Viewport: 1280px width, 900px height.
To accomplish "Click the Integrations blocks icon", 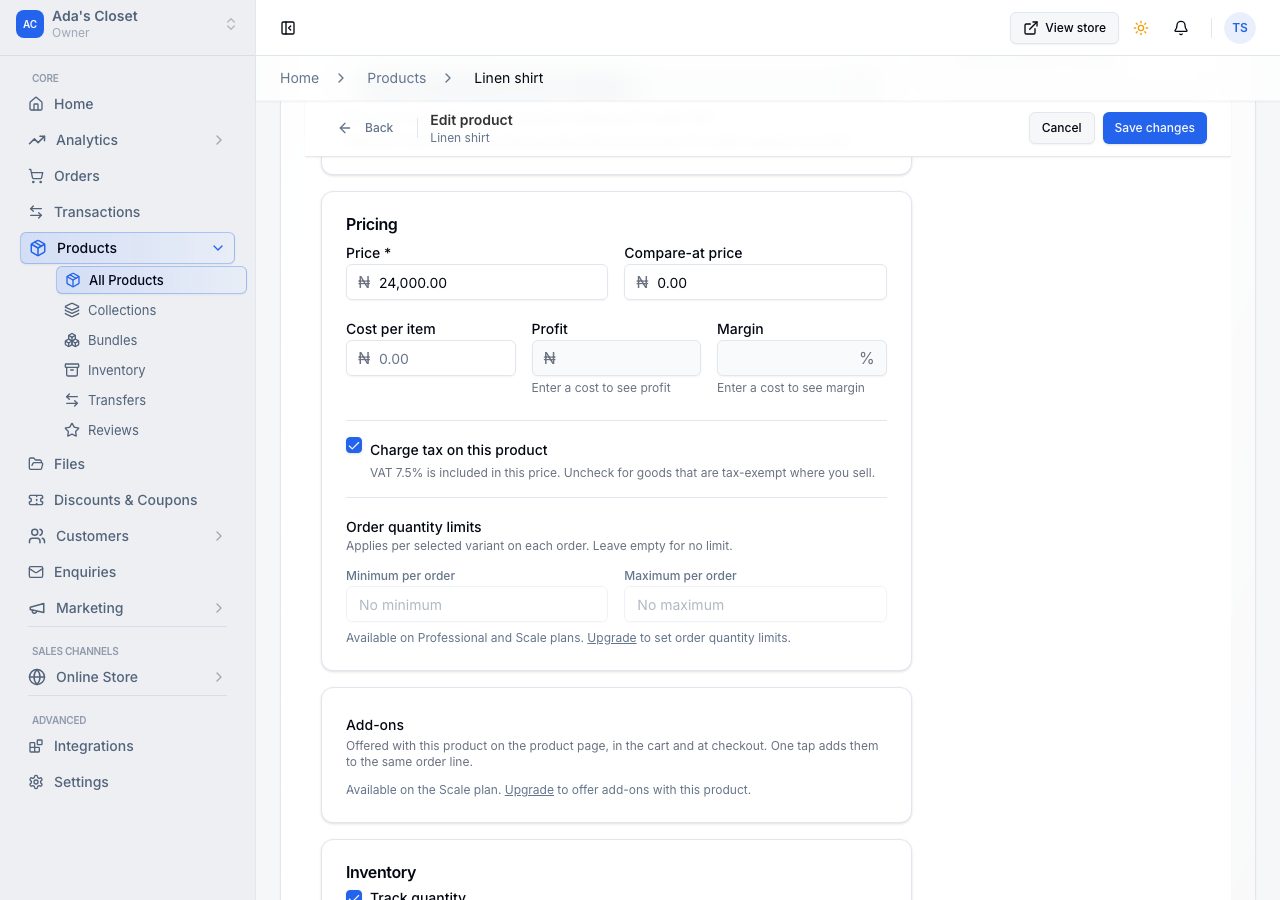I will tap(36, 746).
